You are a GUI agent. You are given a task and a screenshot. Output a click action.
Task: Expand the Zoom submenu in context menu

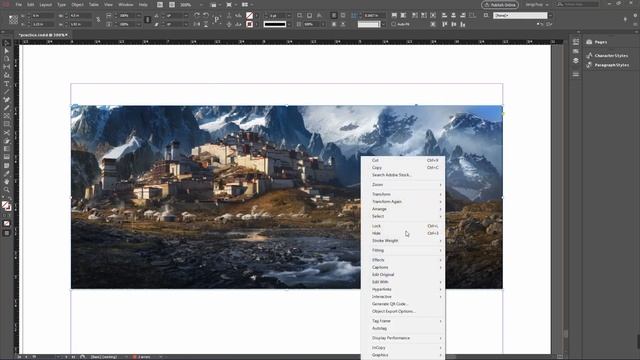403,185
